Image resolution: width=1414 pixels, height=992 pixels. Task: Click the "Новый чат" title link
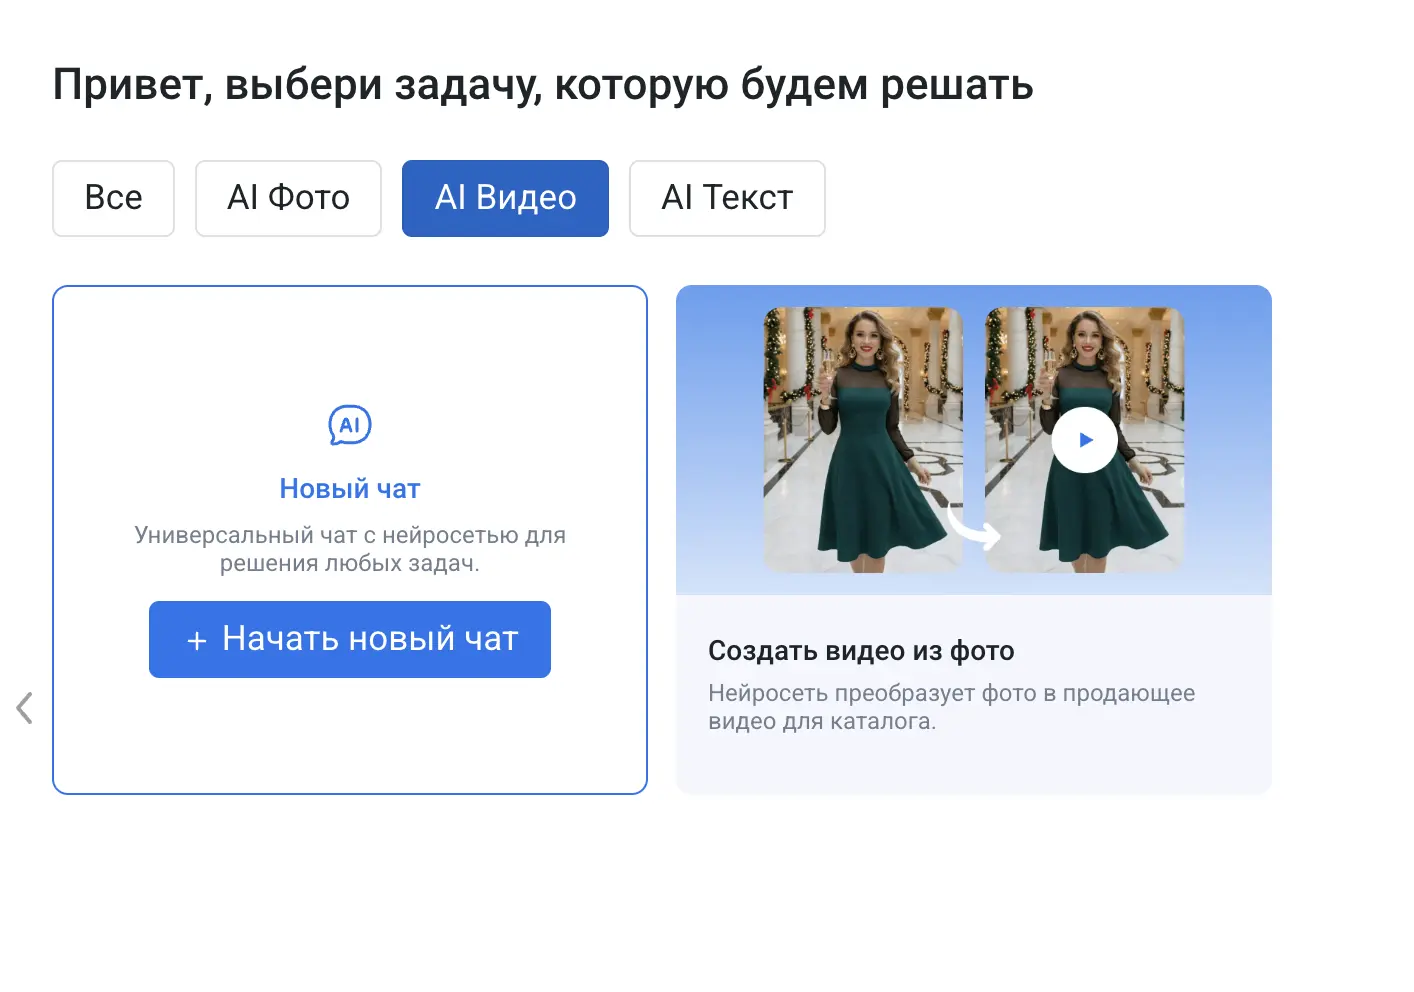[350, 488]
